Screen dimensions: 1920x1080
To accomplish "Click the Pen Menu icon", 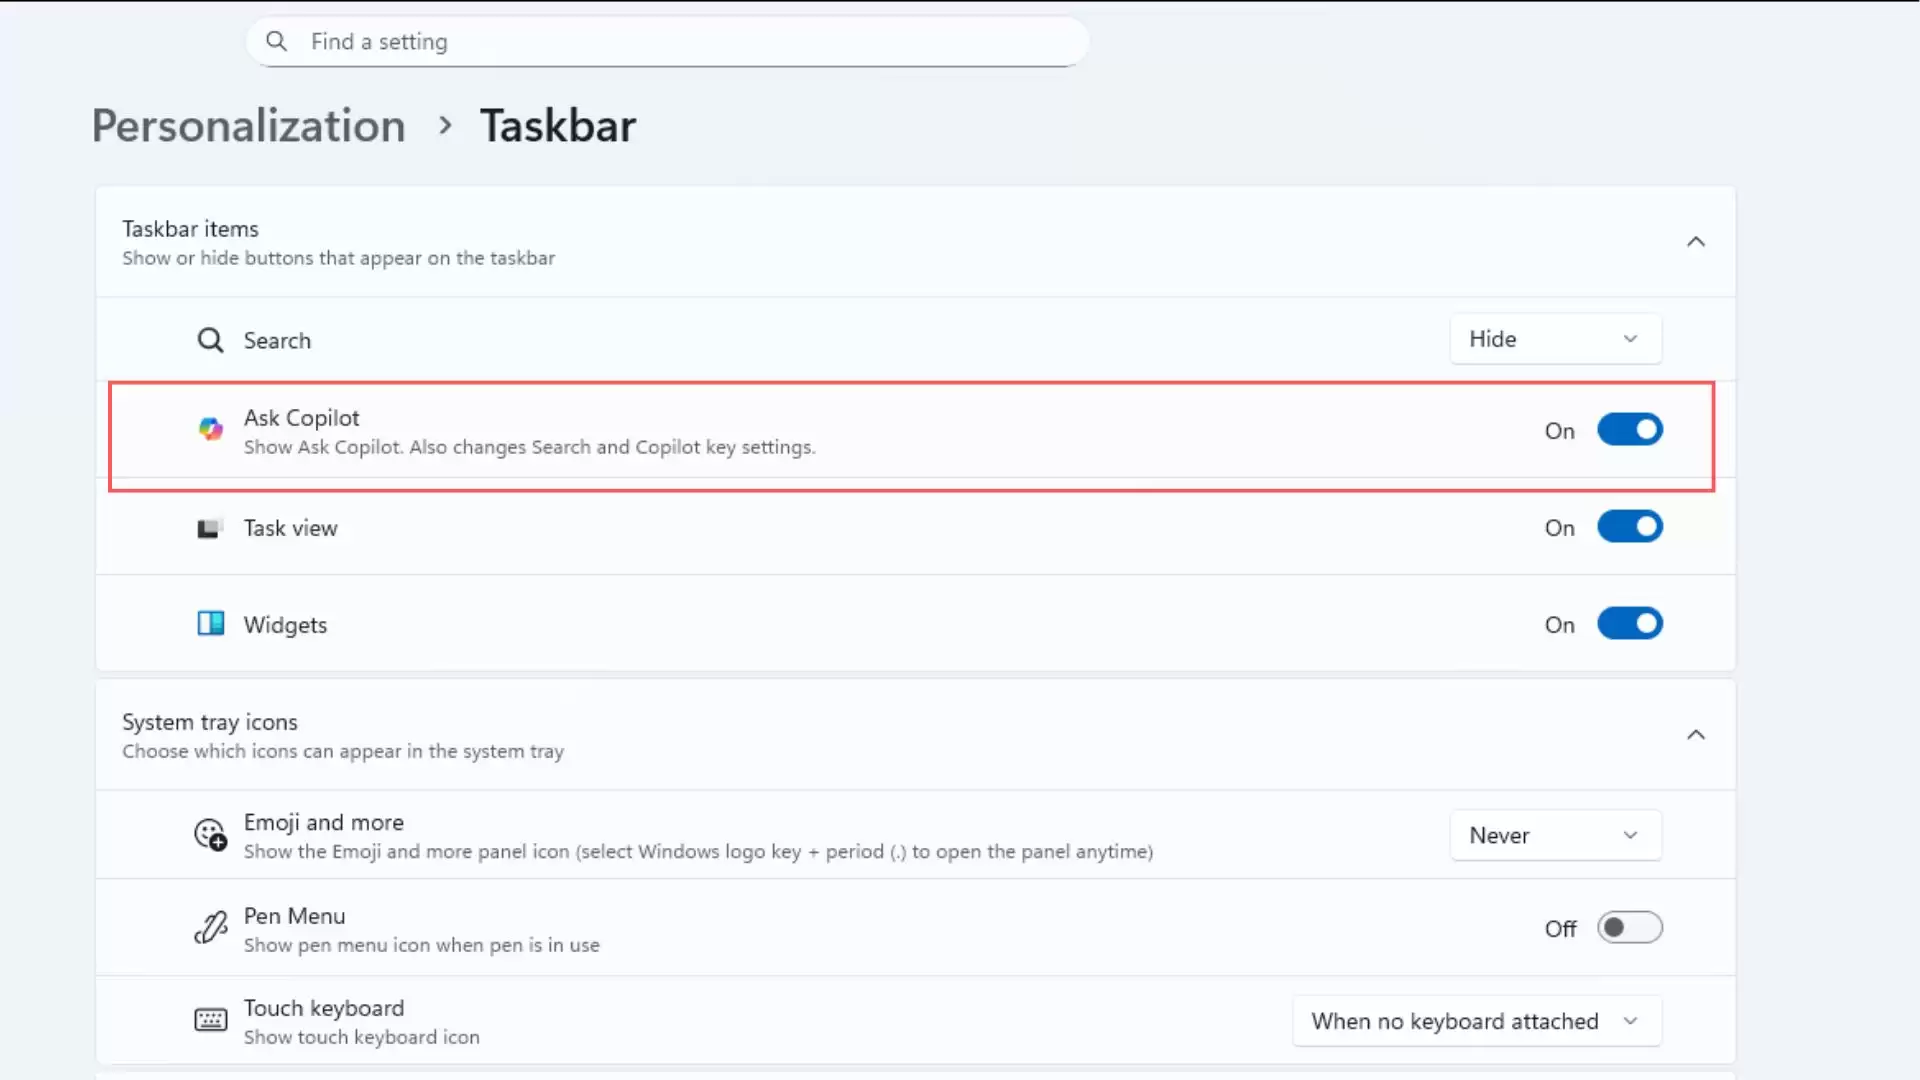I will tap(210, 928).
